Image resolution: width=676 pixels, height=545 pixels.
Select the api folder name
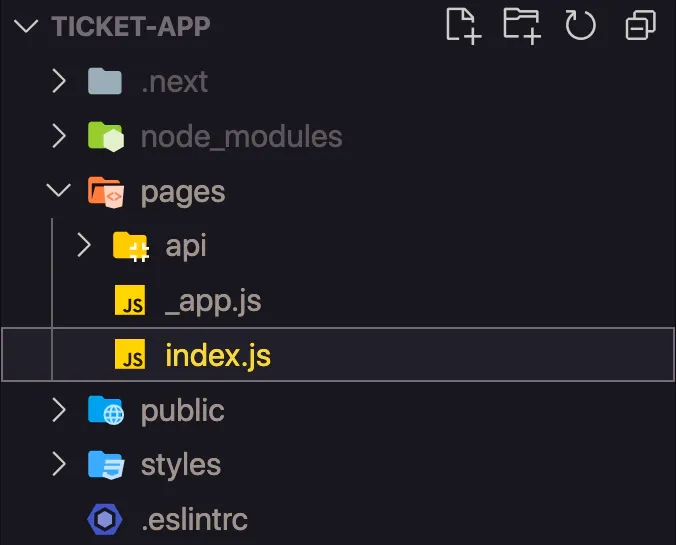click(x=186, y=247)
